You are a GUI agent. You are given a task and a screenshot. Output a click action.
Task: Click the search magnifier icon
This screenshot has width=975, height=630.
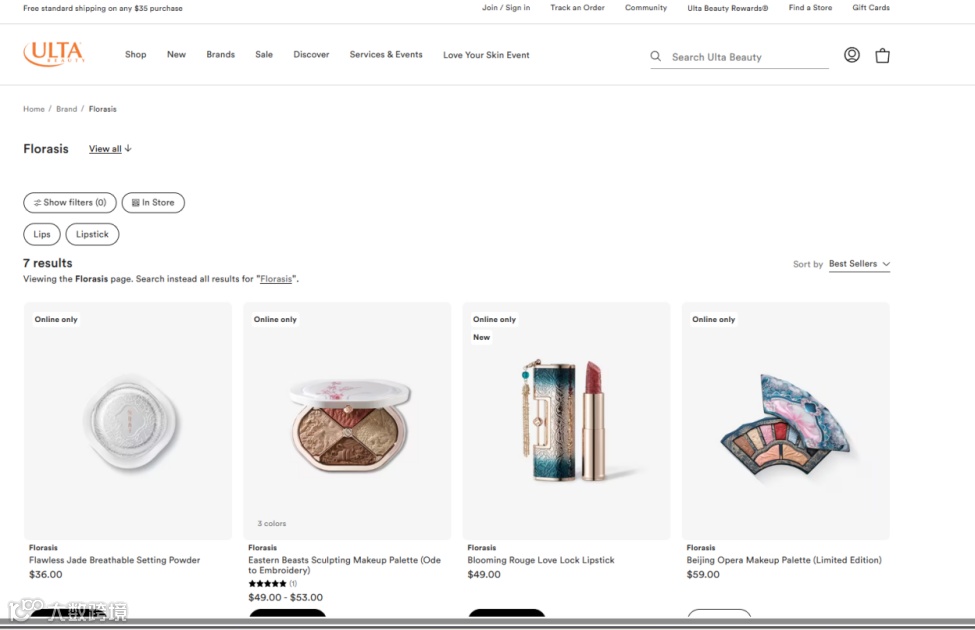pyautogui.click(x=655, y=57)
